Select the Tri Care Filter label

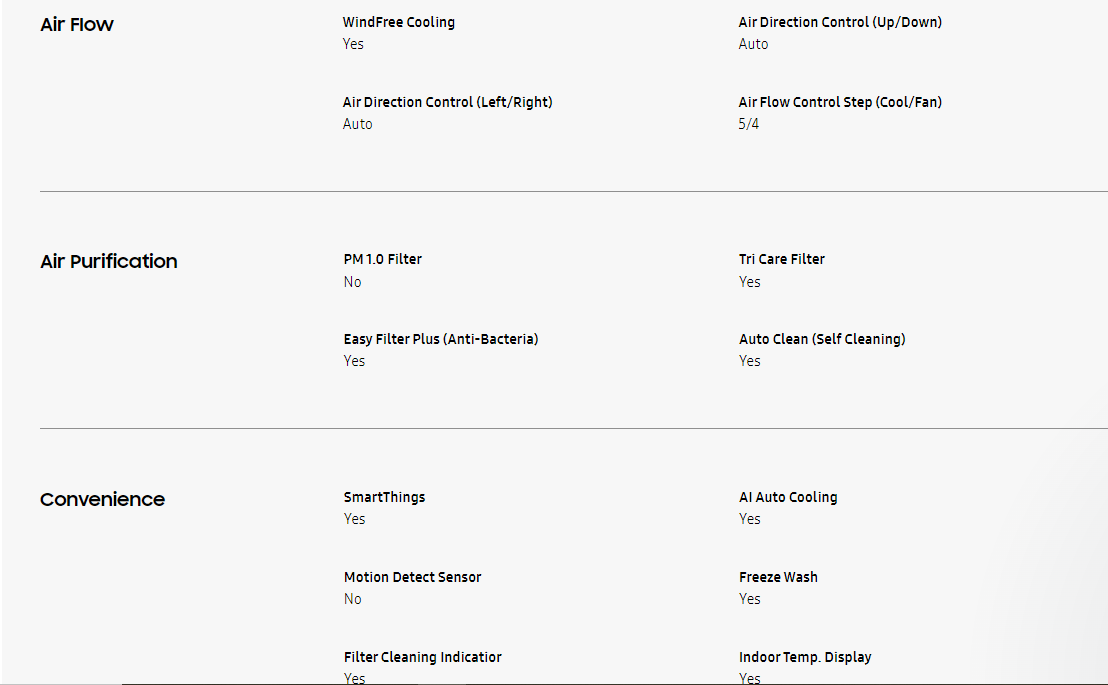(x=781, y=259)
